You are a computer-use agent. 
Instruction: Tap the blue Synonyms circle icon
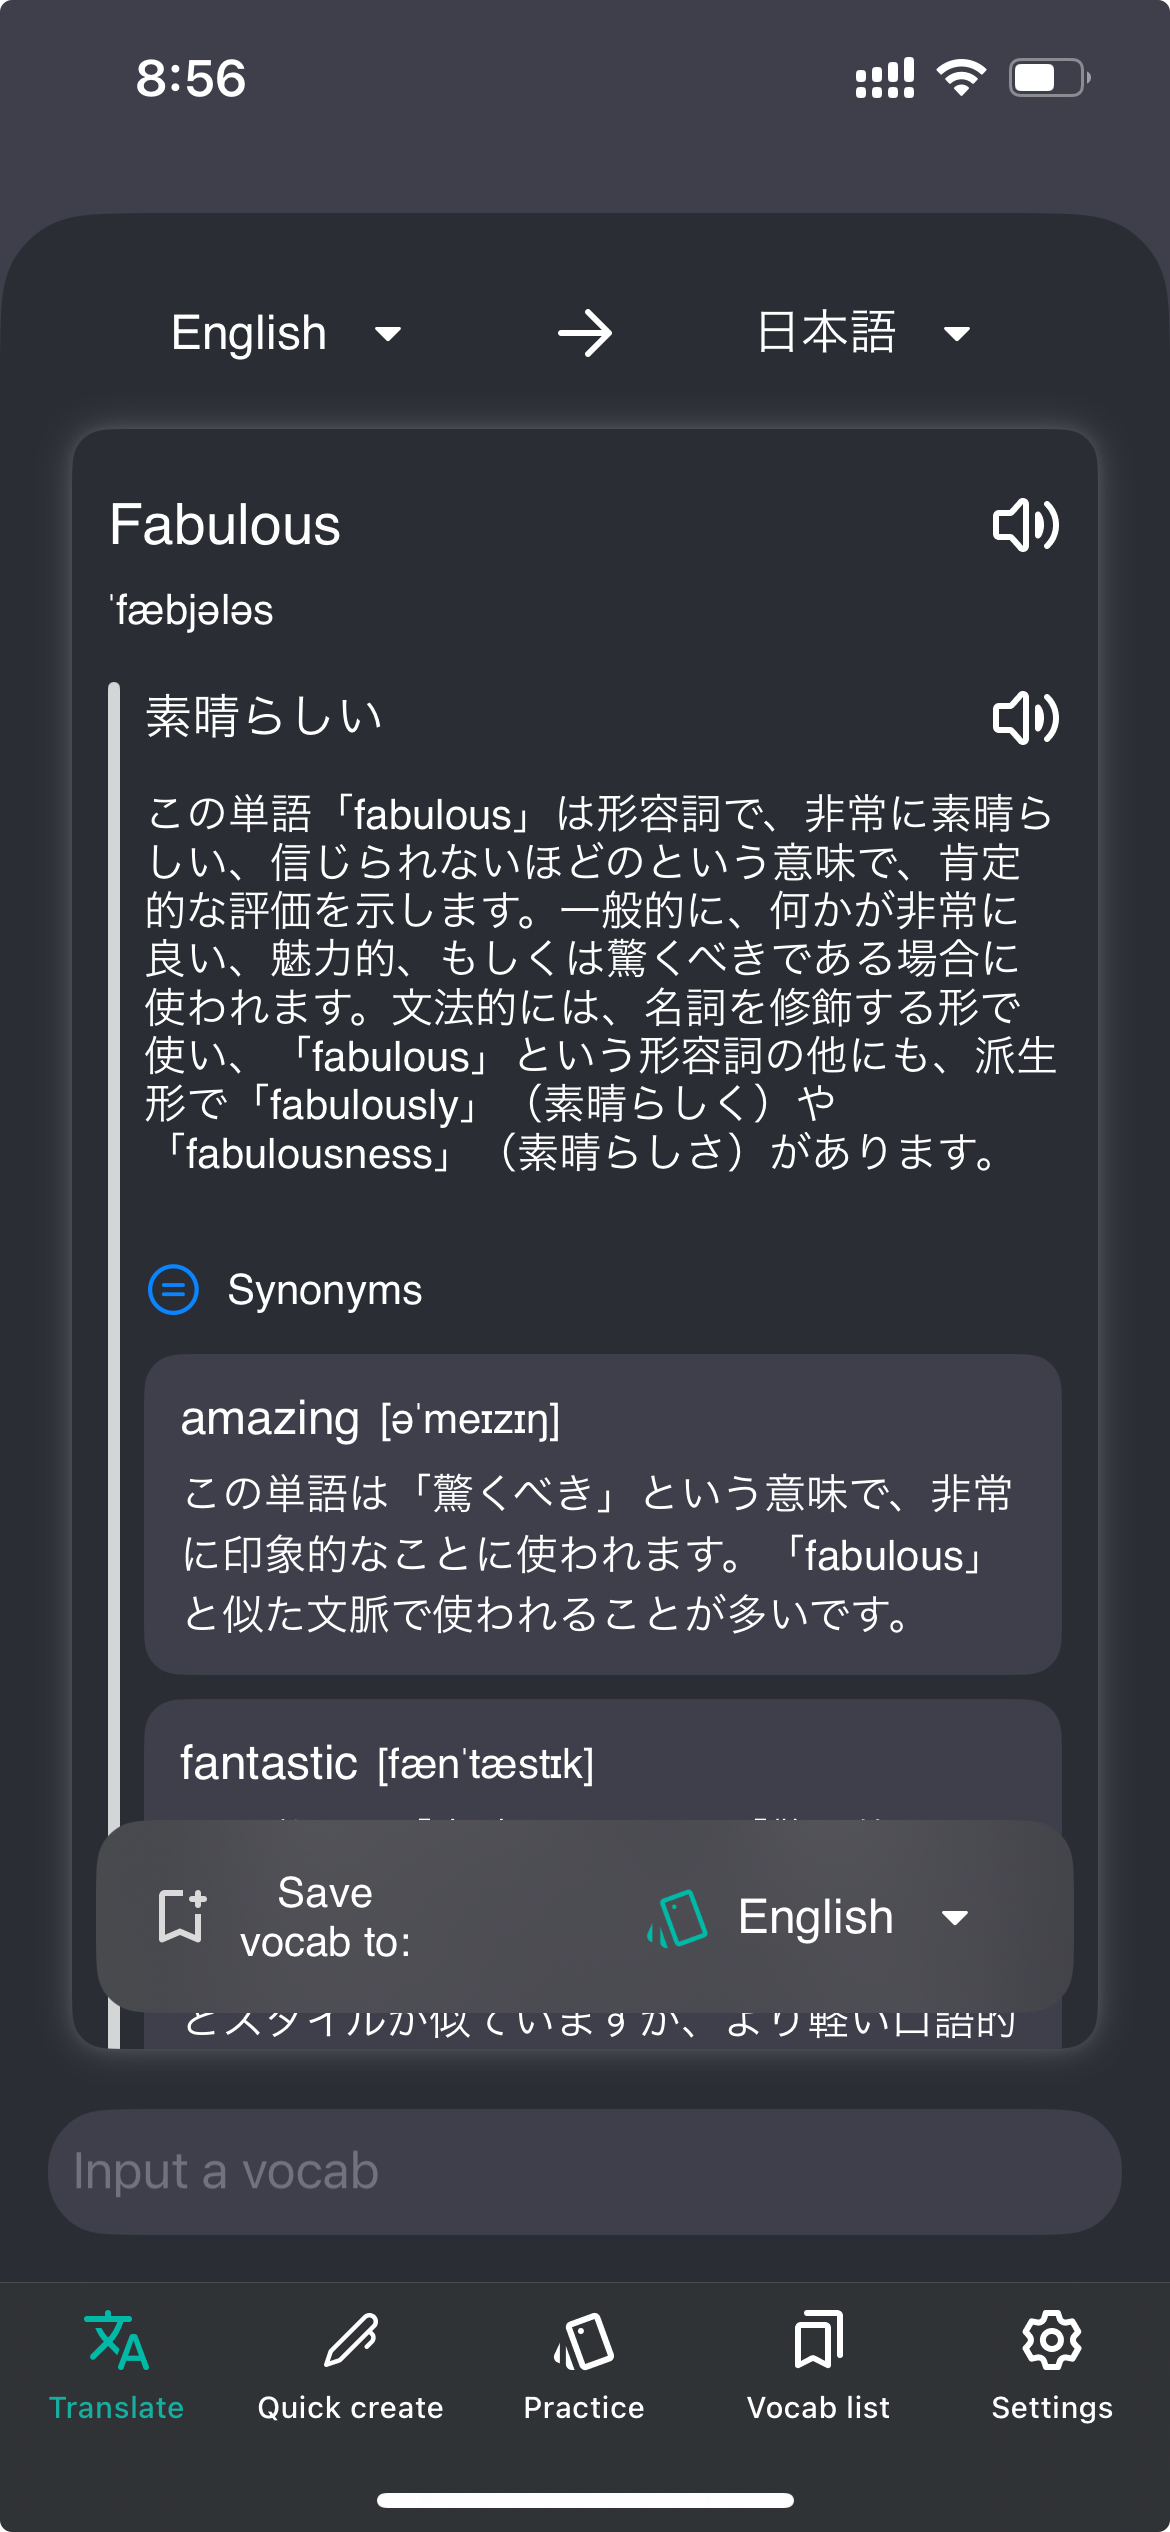(173, 1290)
